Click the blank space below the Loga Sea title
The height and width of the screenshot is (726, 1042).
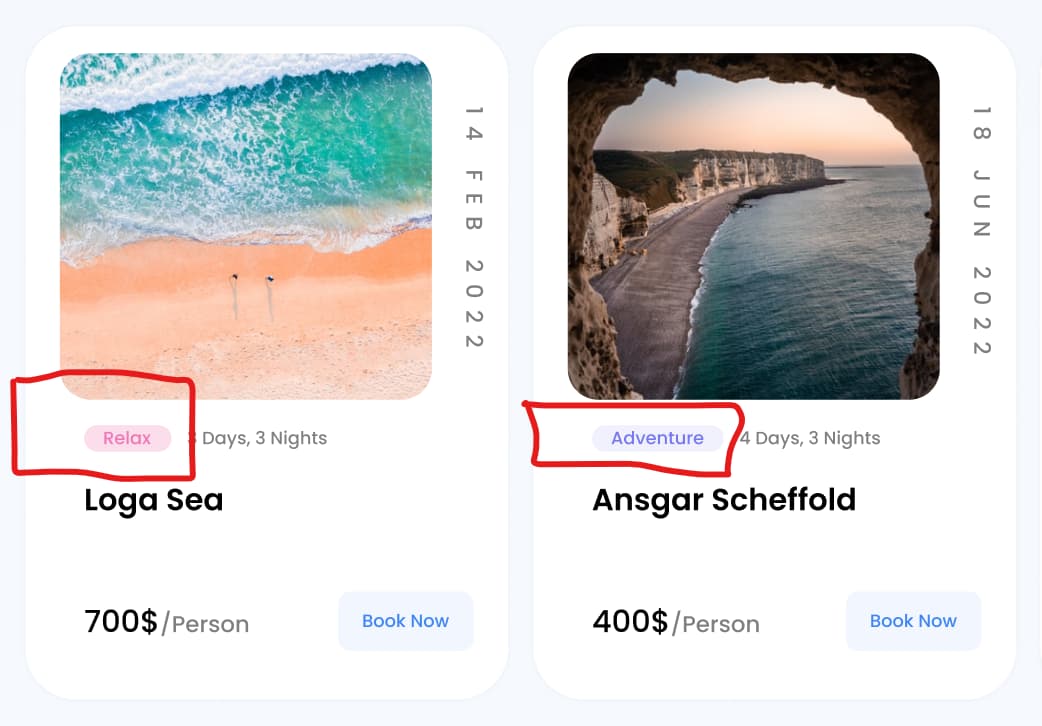(x=266, y=553)
